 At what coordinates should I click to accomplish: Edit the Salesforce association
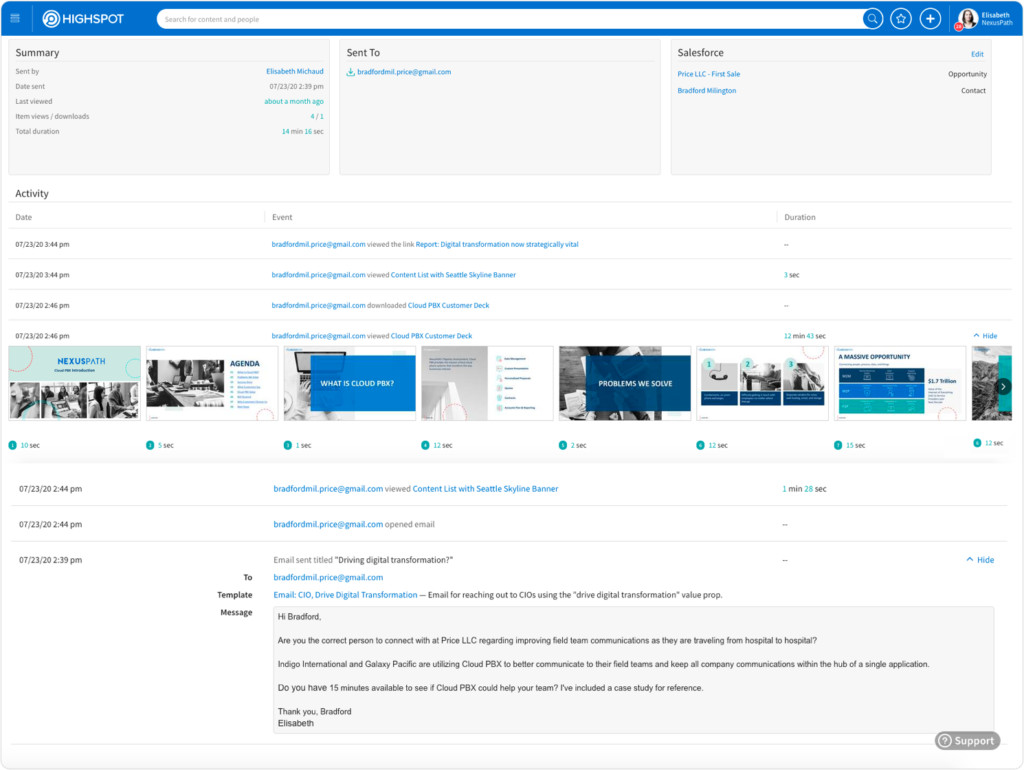[x=977, y=54]
